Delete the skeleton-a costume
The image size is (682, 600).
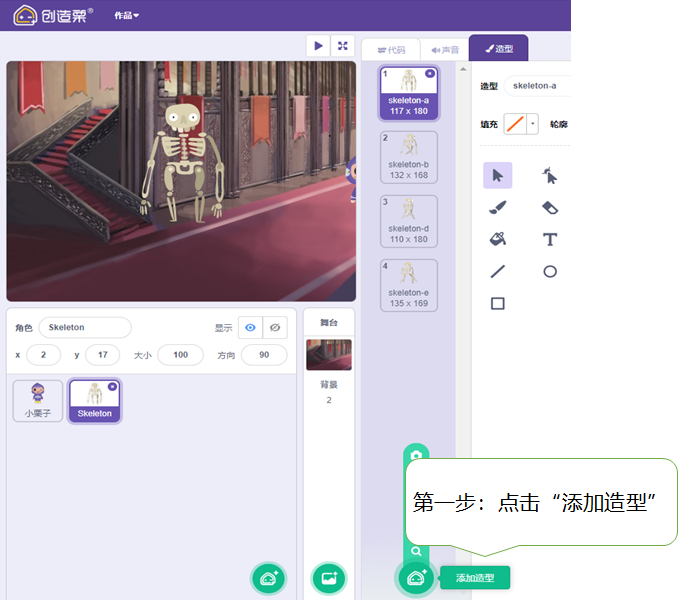430,74
